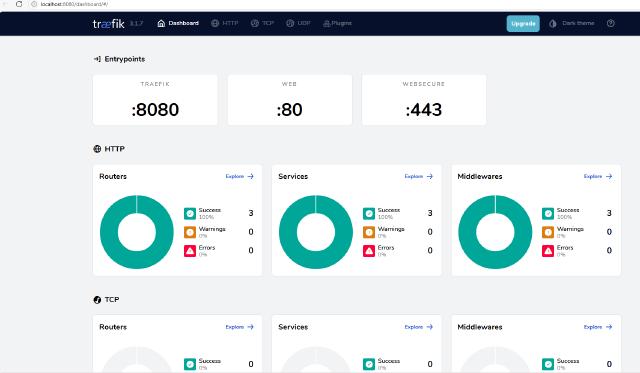640x373 pixels.
Task: Click the HTTP section globe icon
Action: pyautogui.click(x=97, y=149)
